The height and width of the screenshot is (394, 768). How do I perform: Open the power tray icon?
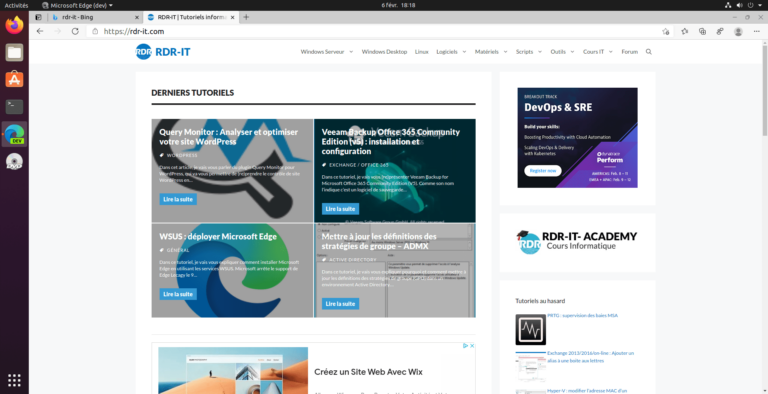tap(751, 5)
